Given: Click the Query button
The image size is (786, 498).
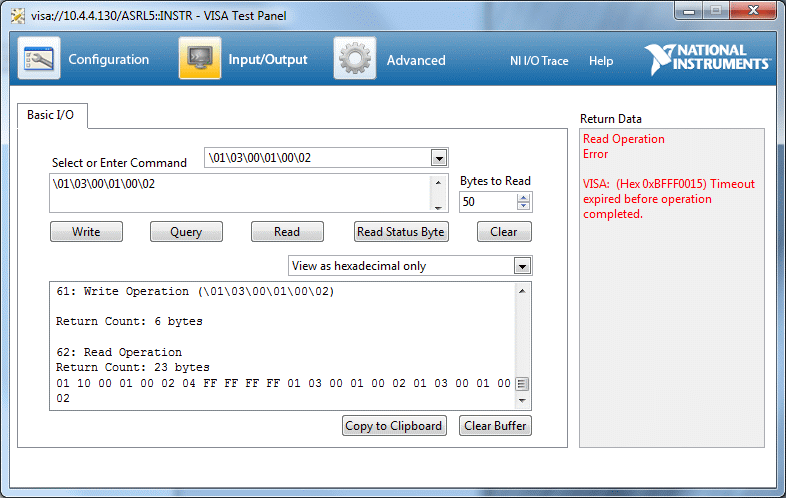Looking at the screenshot, I should pyautogui.click(x=186, y=232).
